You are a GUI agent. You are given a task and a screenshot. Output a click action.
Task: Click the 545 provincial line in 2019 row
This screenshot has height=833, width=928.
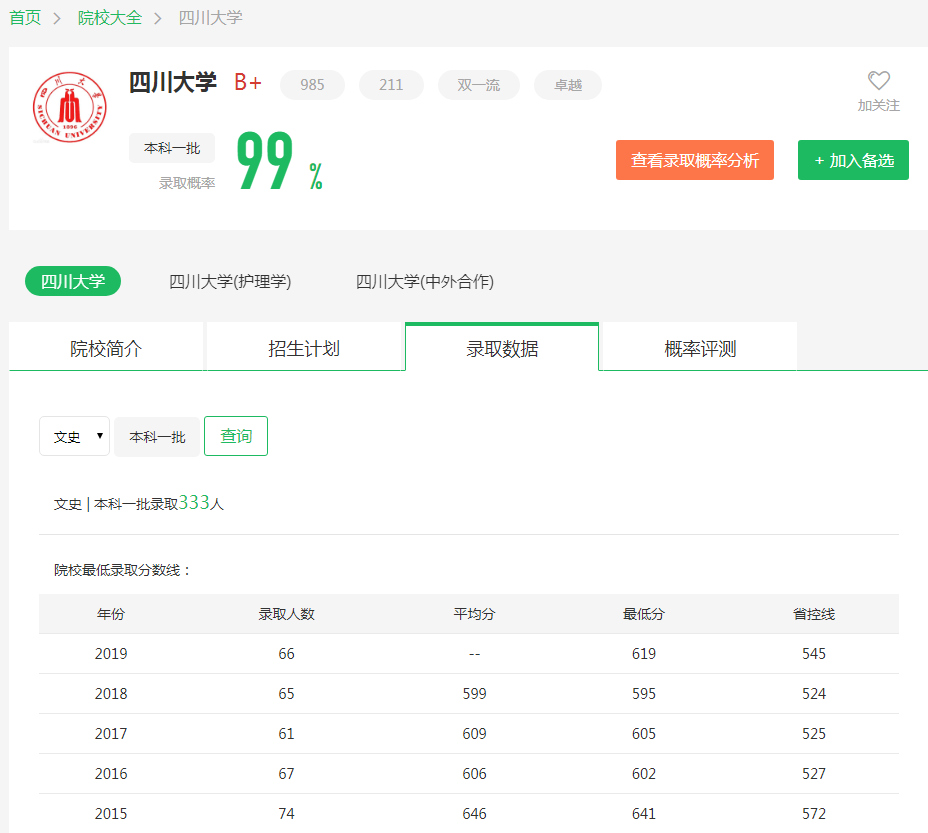click(814, 654)
